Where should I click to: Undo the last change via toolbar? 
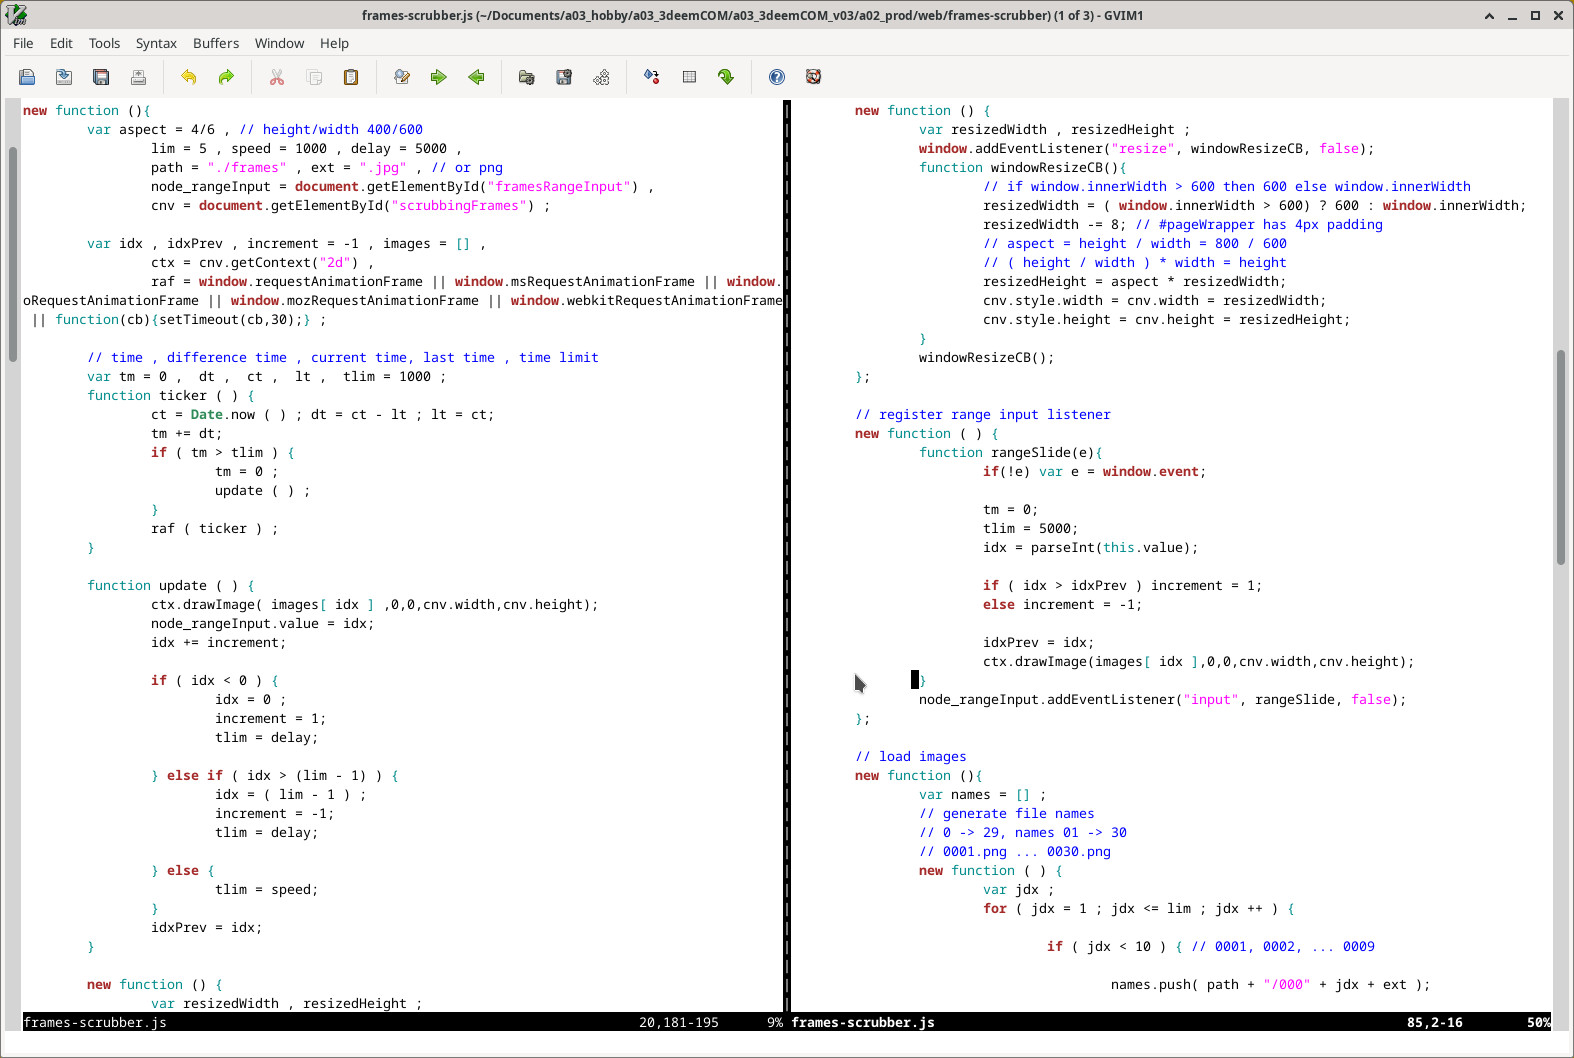[189, 77]
